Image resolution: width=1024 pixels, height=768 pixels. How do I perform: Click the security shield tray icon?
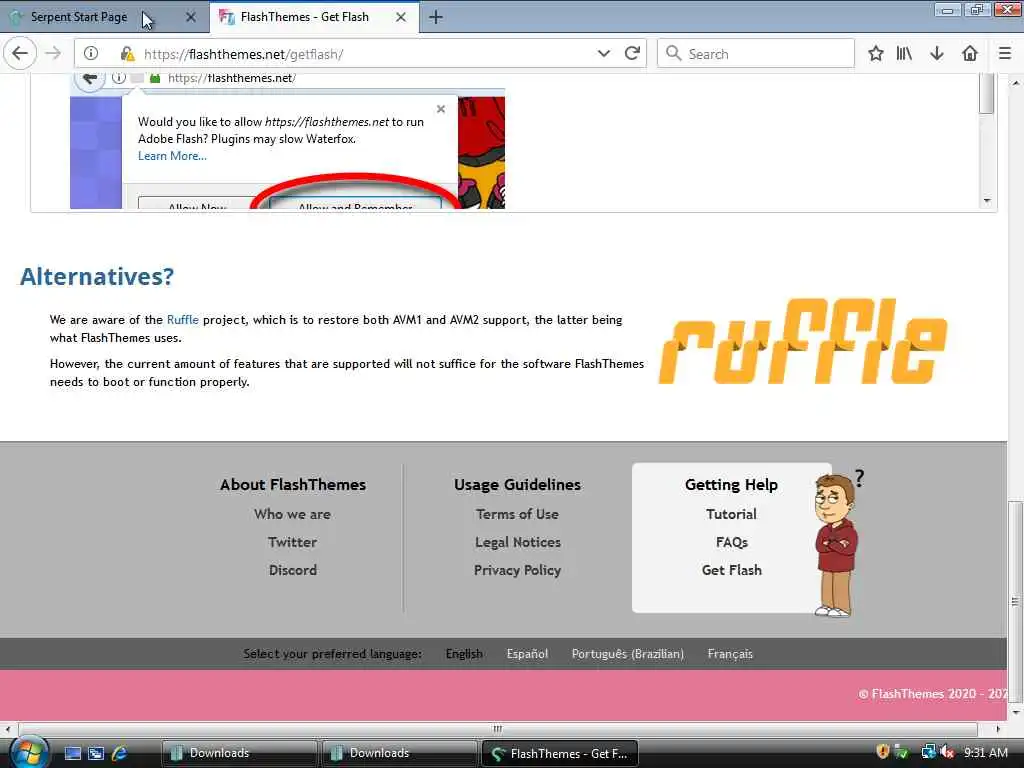tap(882, 752)
